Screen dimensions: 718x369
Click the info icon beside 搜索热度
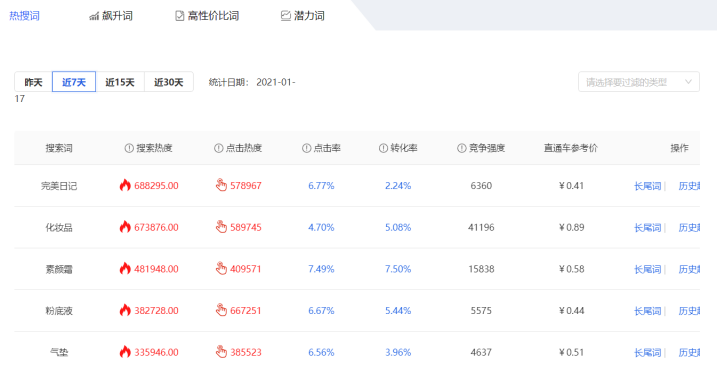(129, 148)
